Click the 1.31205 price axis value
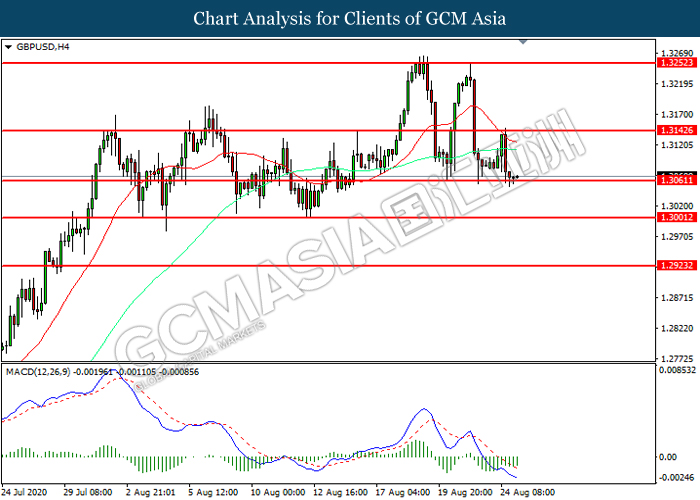The image size is (700, 500). (677, 145)
